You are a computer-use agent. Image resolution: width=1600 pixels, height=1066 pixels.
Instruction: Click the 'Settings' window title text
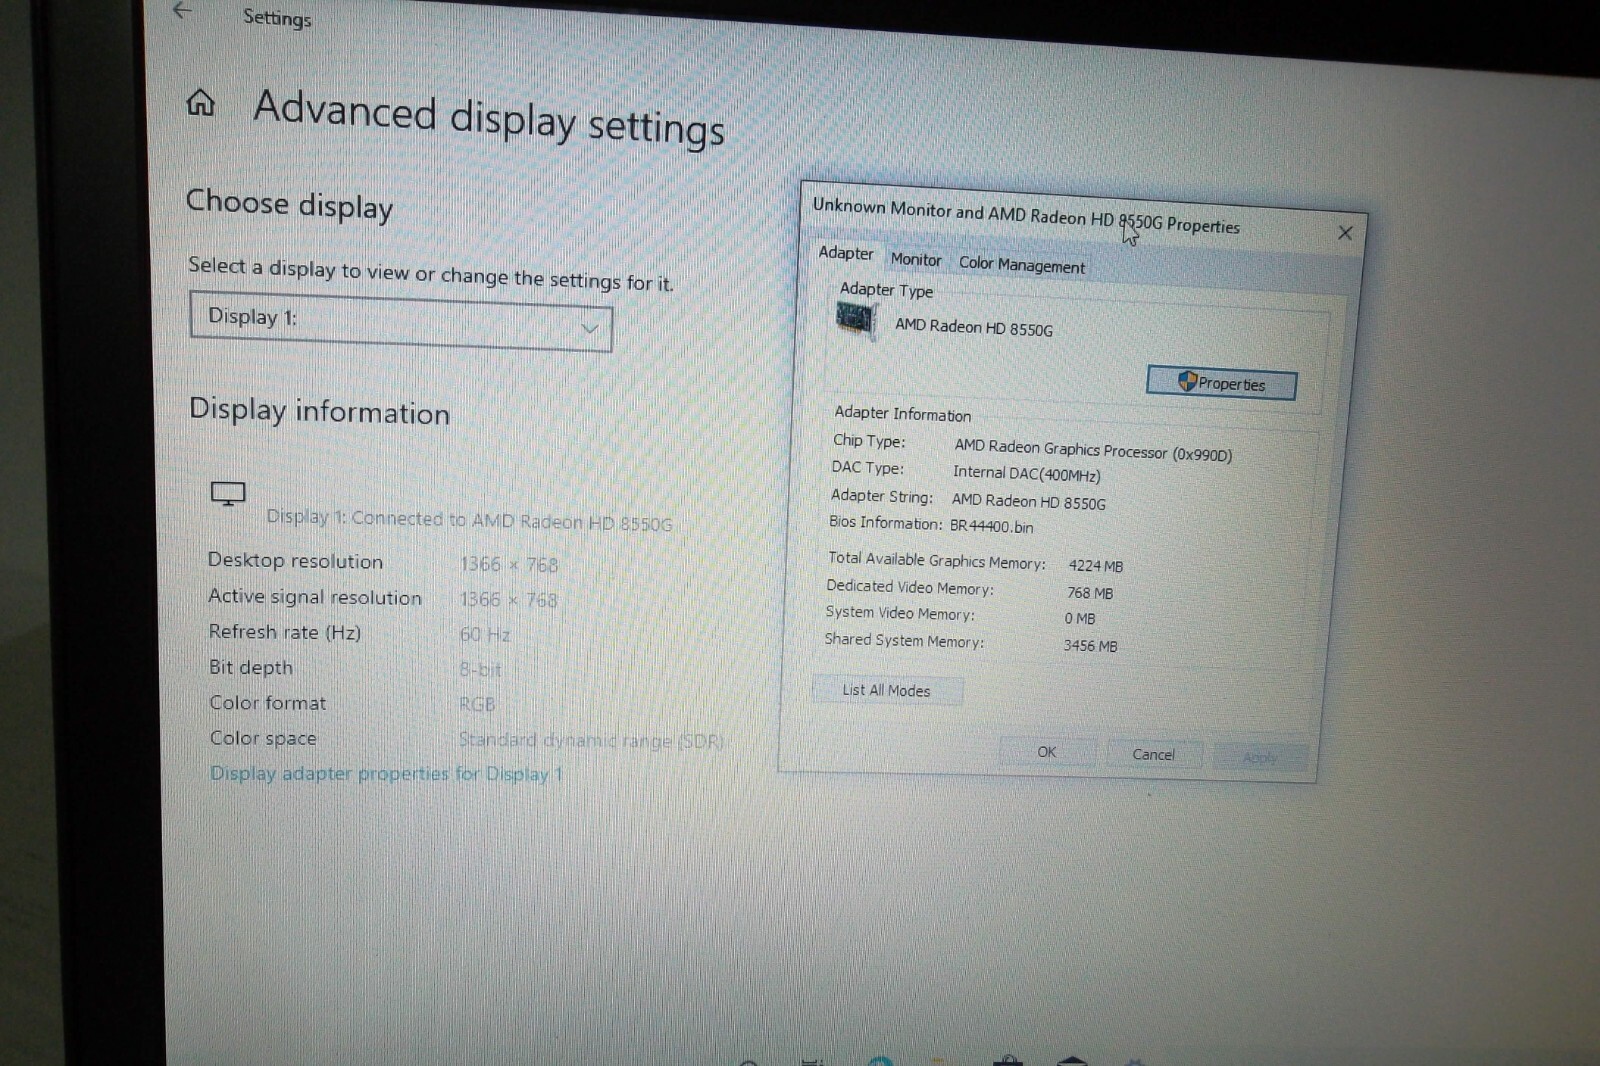click(x=277, y=18)
